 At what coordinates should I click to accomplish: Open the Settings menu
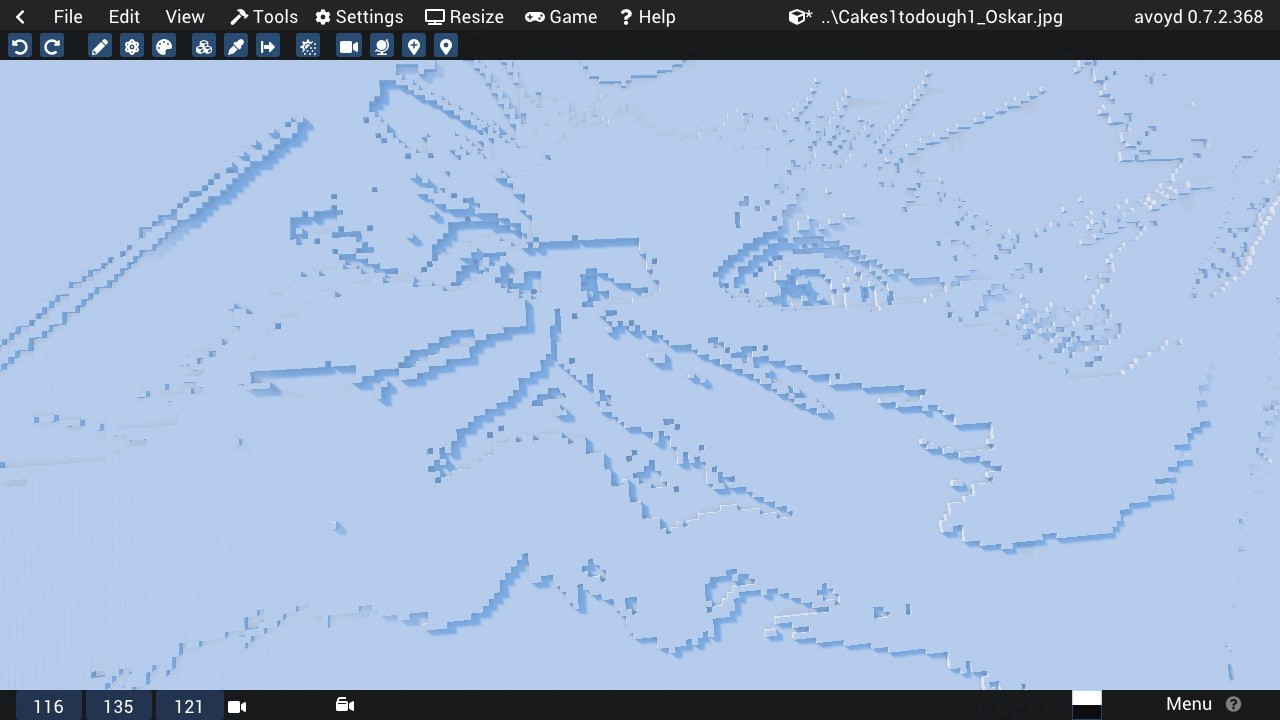(x=359, y=17)
